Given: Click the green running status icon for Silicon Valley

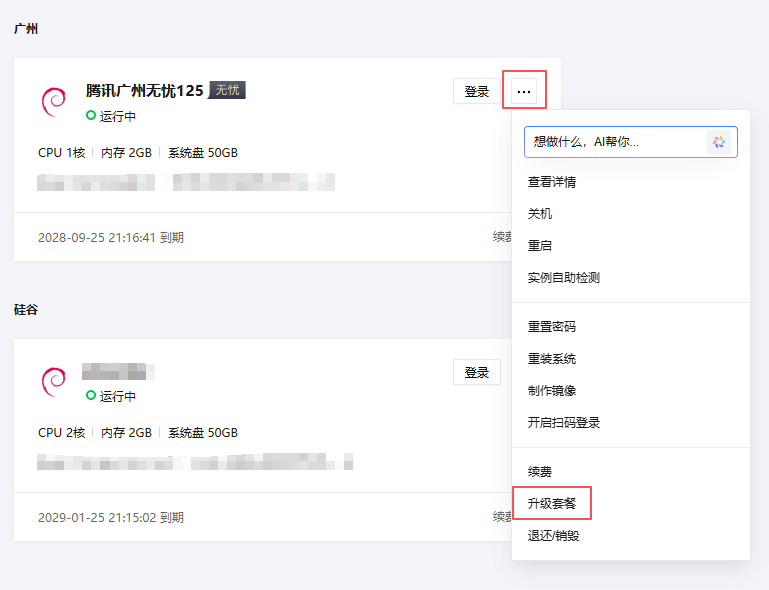Looking at the screenshot, I should [91, 396].
